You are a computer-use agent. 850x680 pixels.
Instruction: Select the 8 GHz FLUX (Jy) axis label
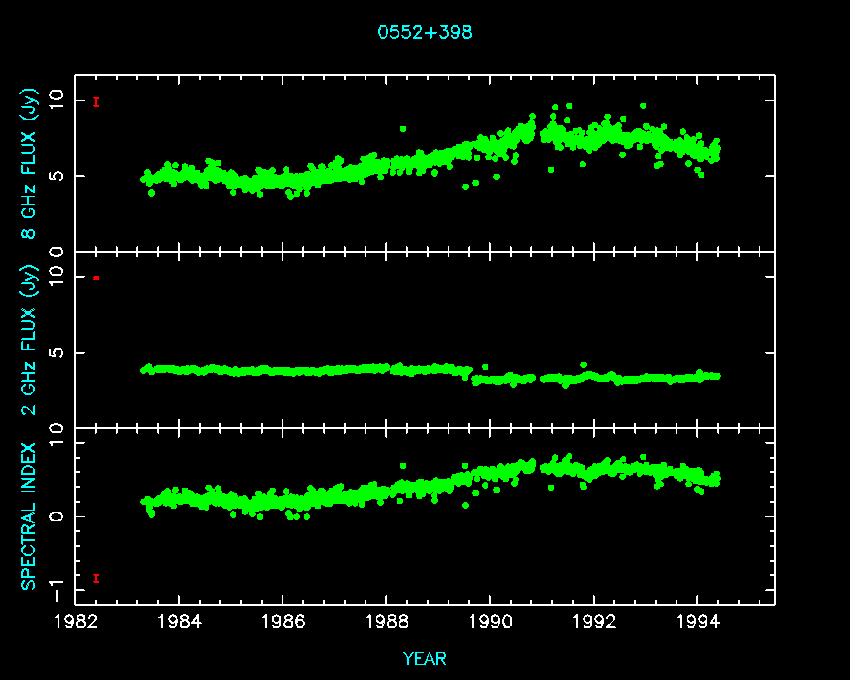tap(31, 165)
